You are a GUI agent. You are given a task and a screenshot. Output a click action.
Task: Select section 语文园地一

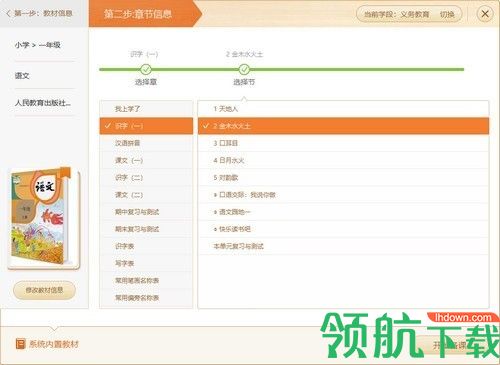[x=343, y=212]
